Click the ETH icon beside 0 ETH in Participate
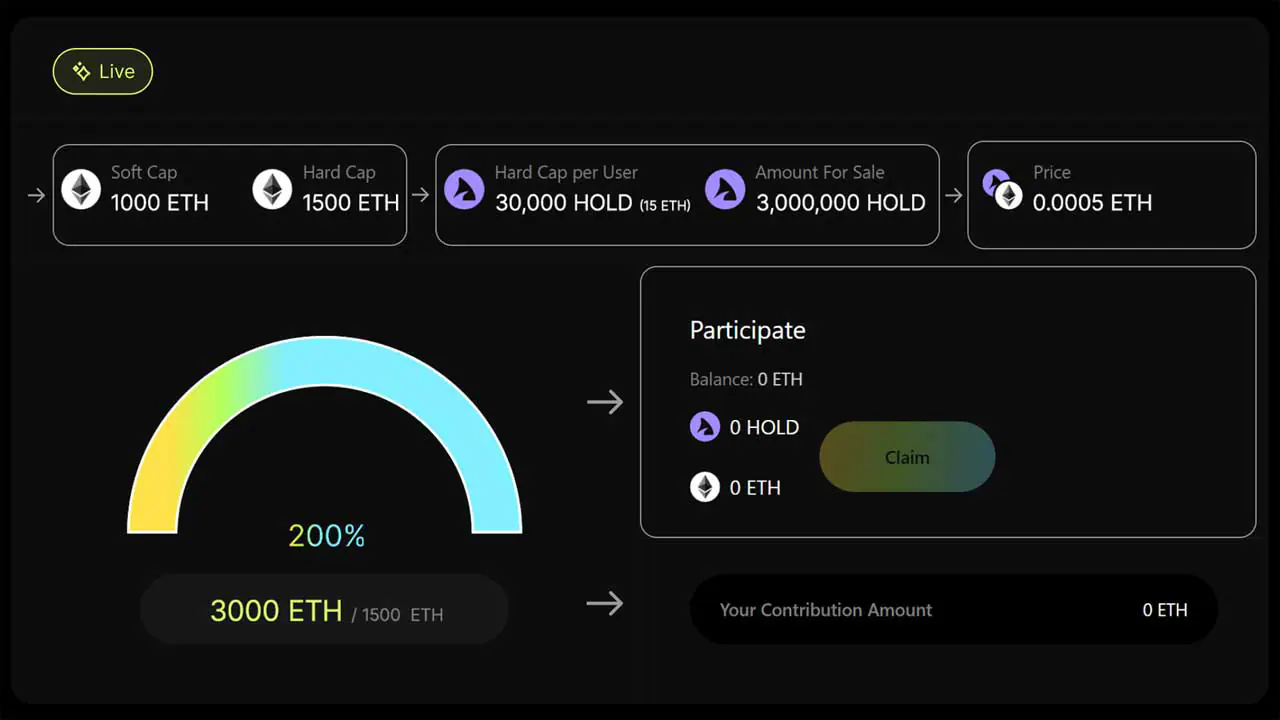 click(x=705, y=487)
